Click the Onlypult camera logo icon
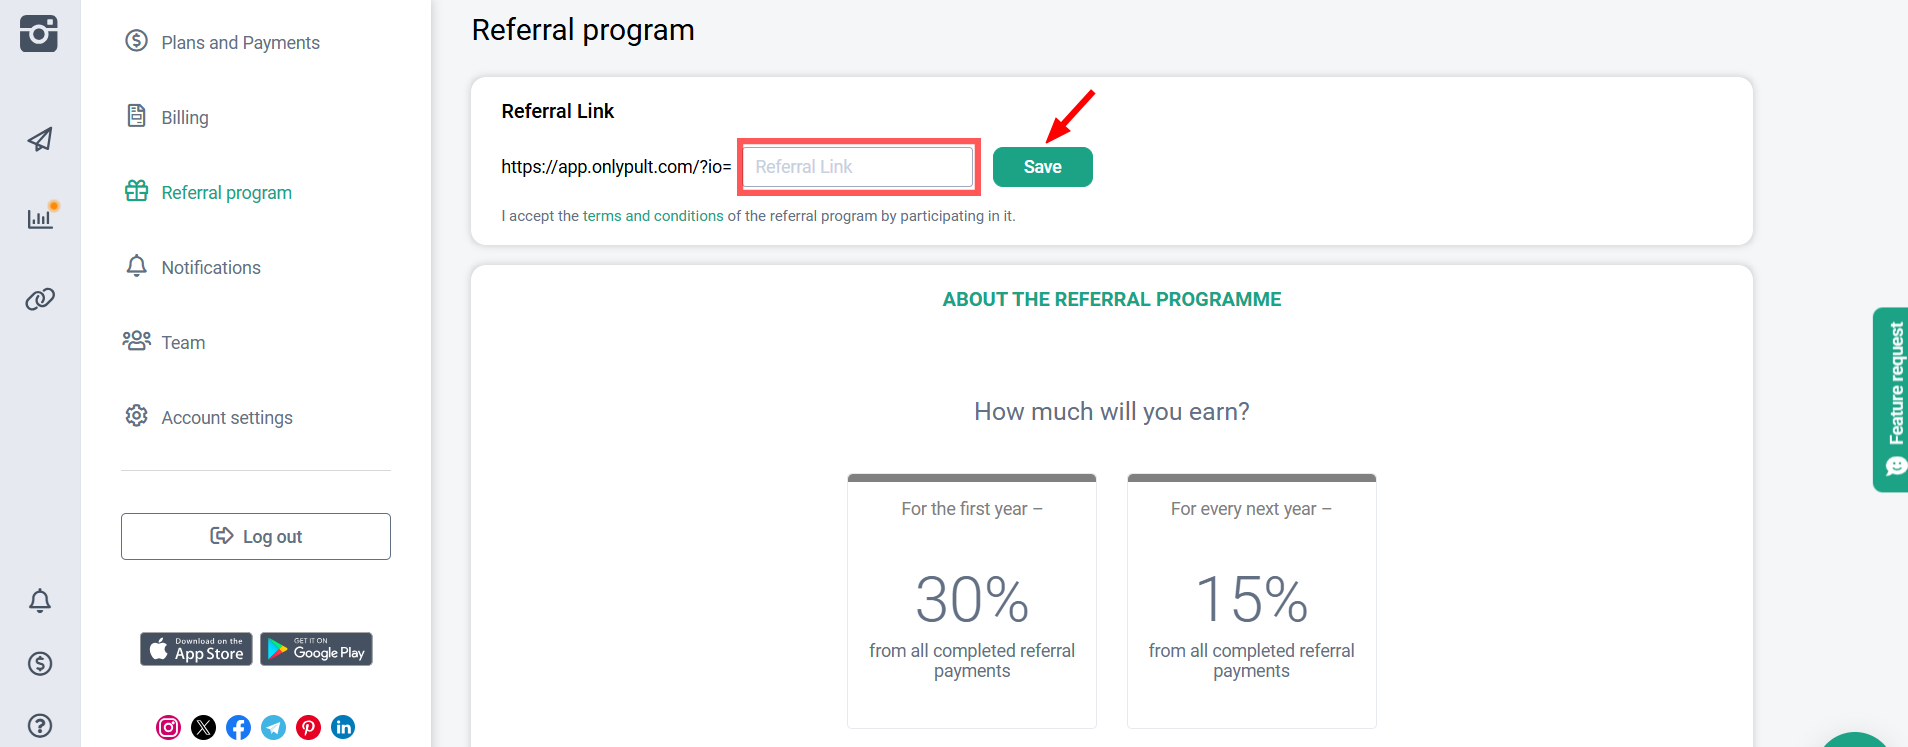1908x747 pixels. tap(39, 33)
